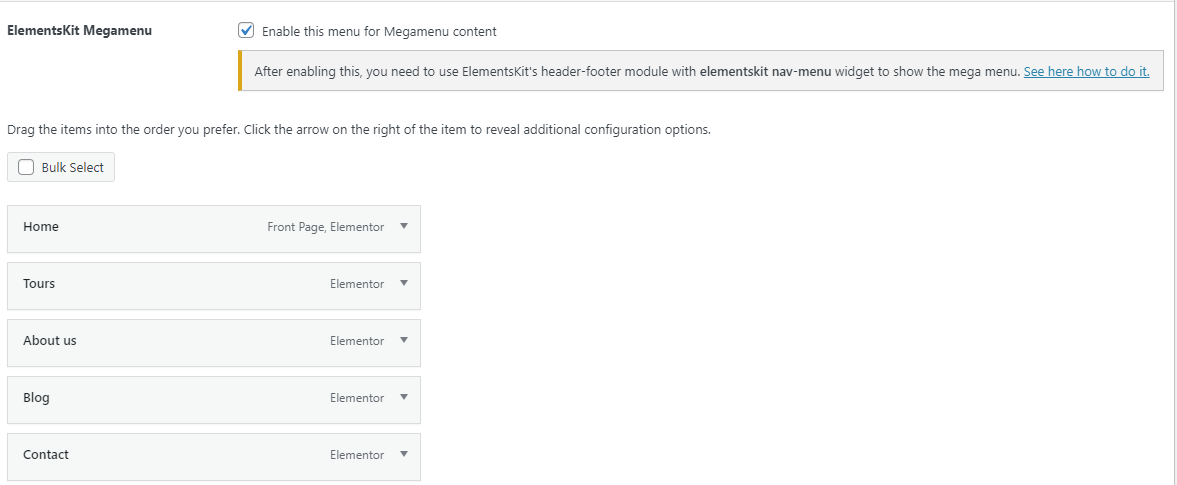The height and width of the screenshot is (485, 1177).
Task: Click the Elementor label on About us item
Action: pyautogui.click(x=357, y=341)
